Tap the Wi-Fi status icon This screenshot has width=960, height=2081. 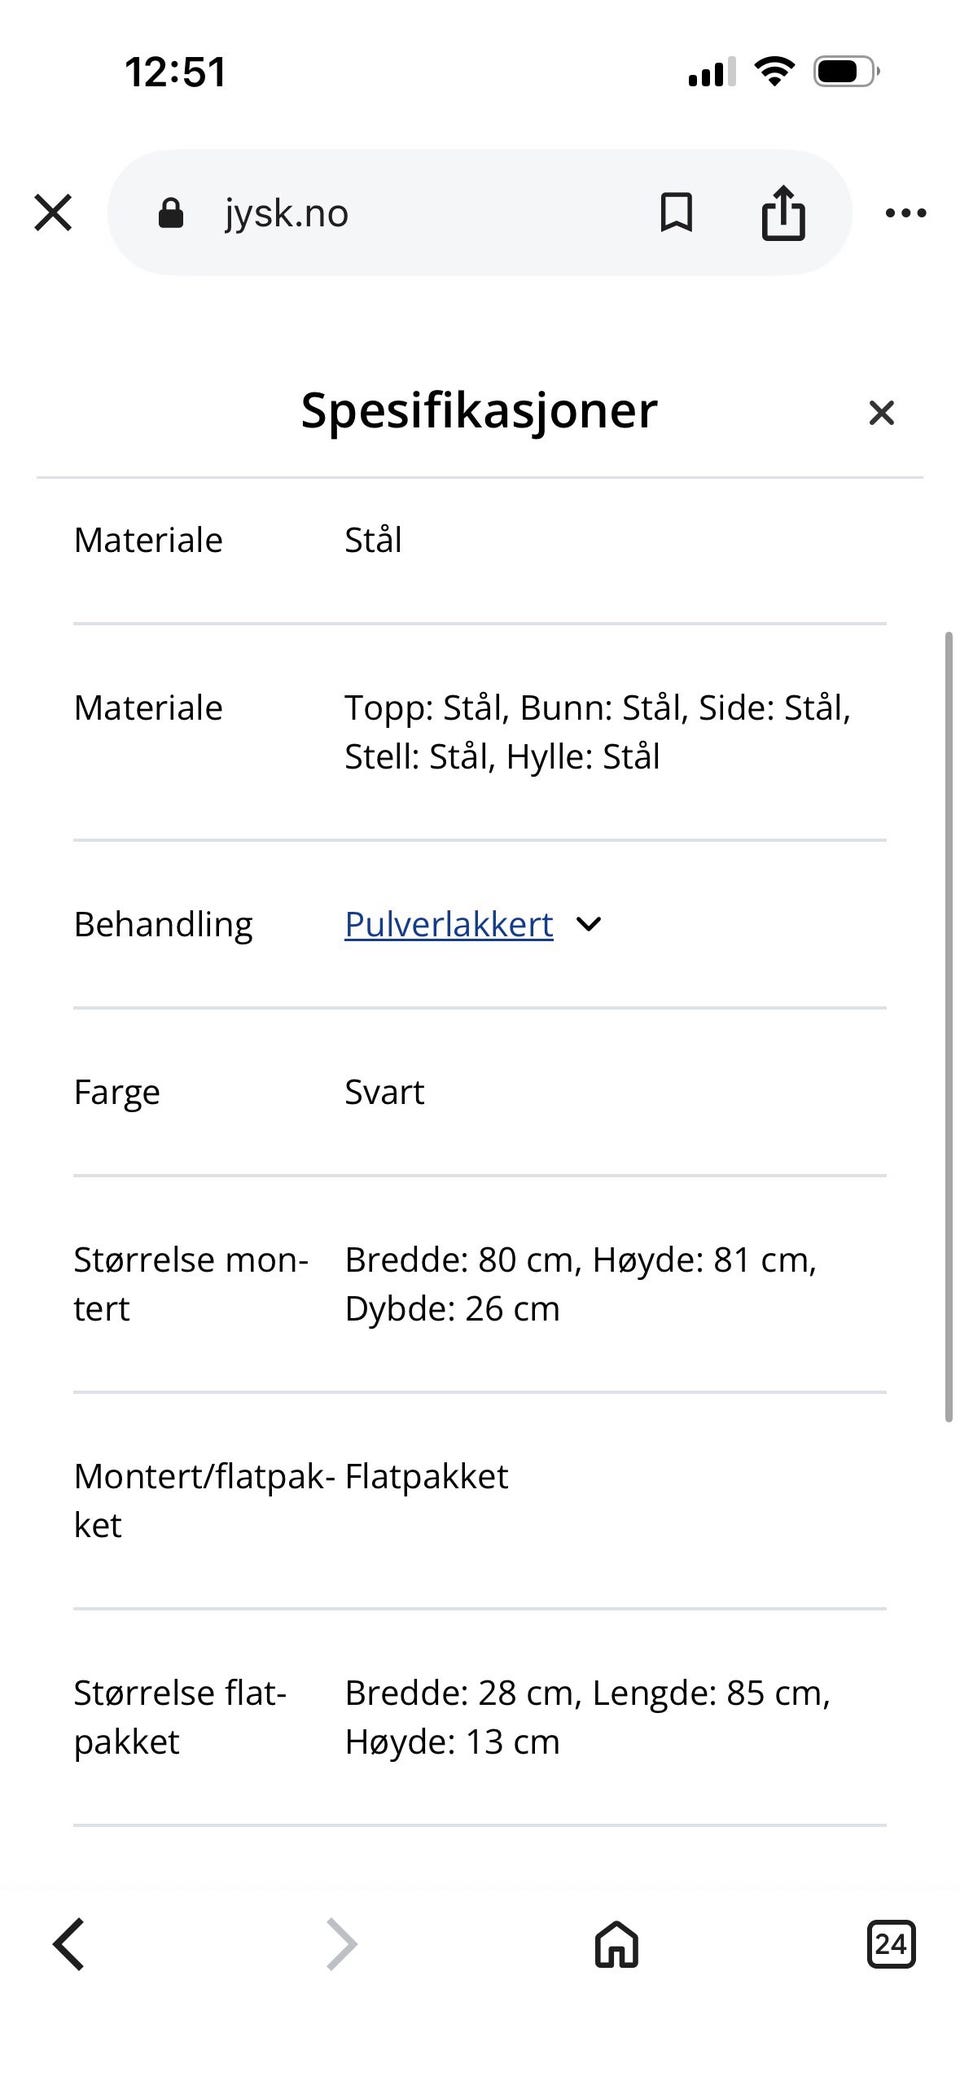[774, 71]
